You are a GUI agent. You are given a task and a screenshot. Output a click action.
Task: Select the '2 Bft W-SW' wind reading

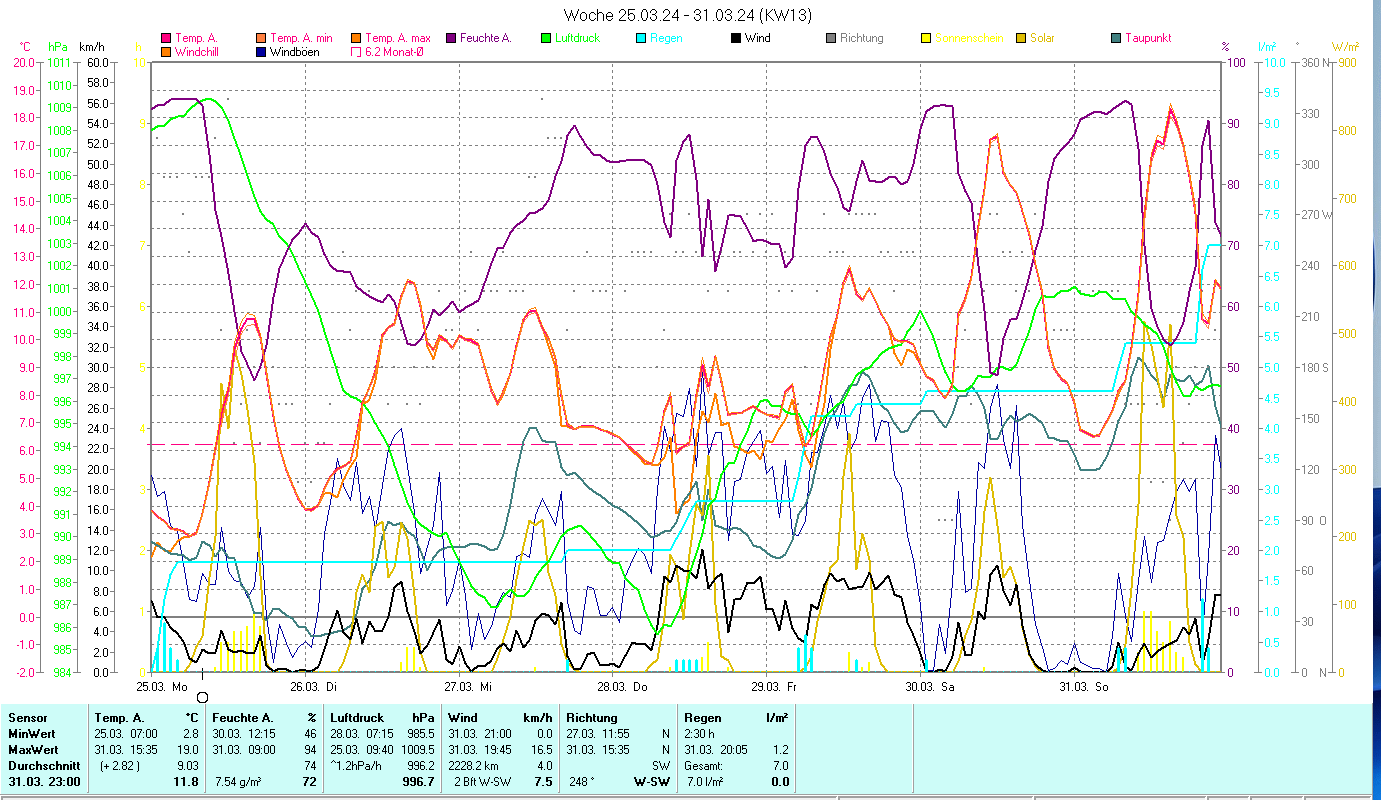pos(482,782)
